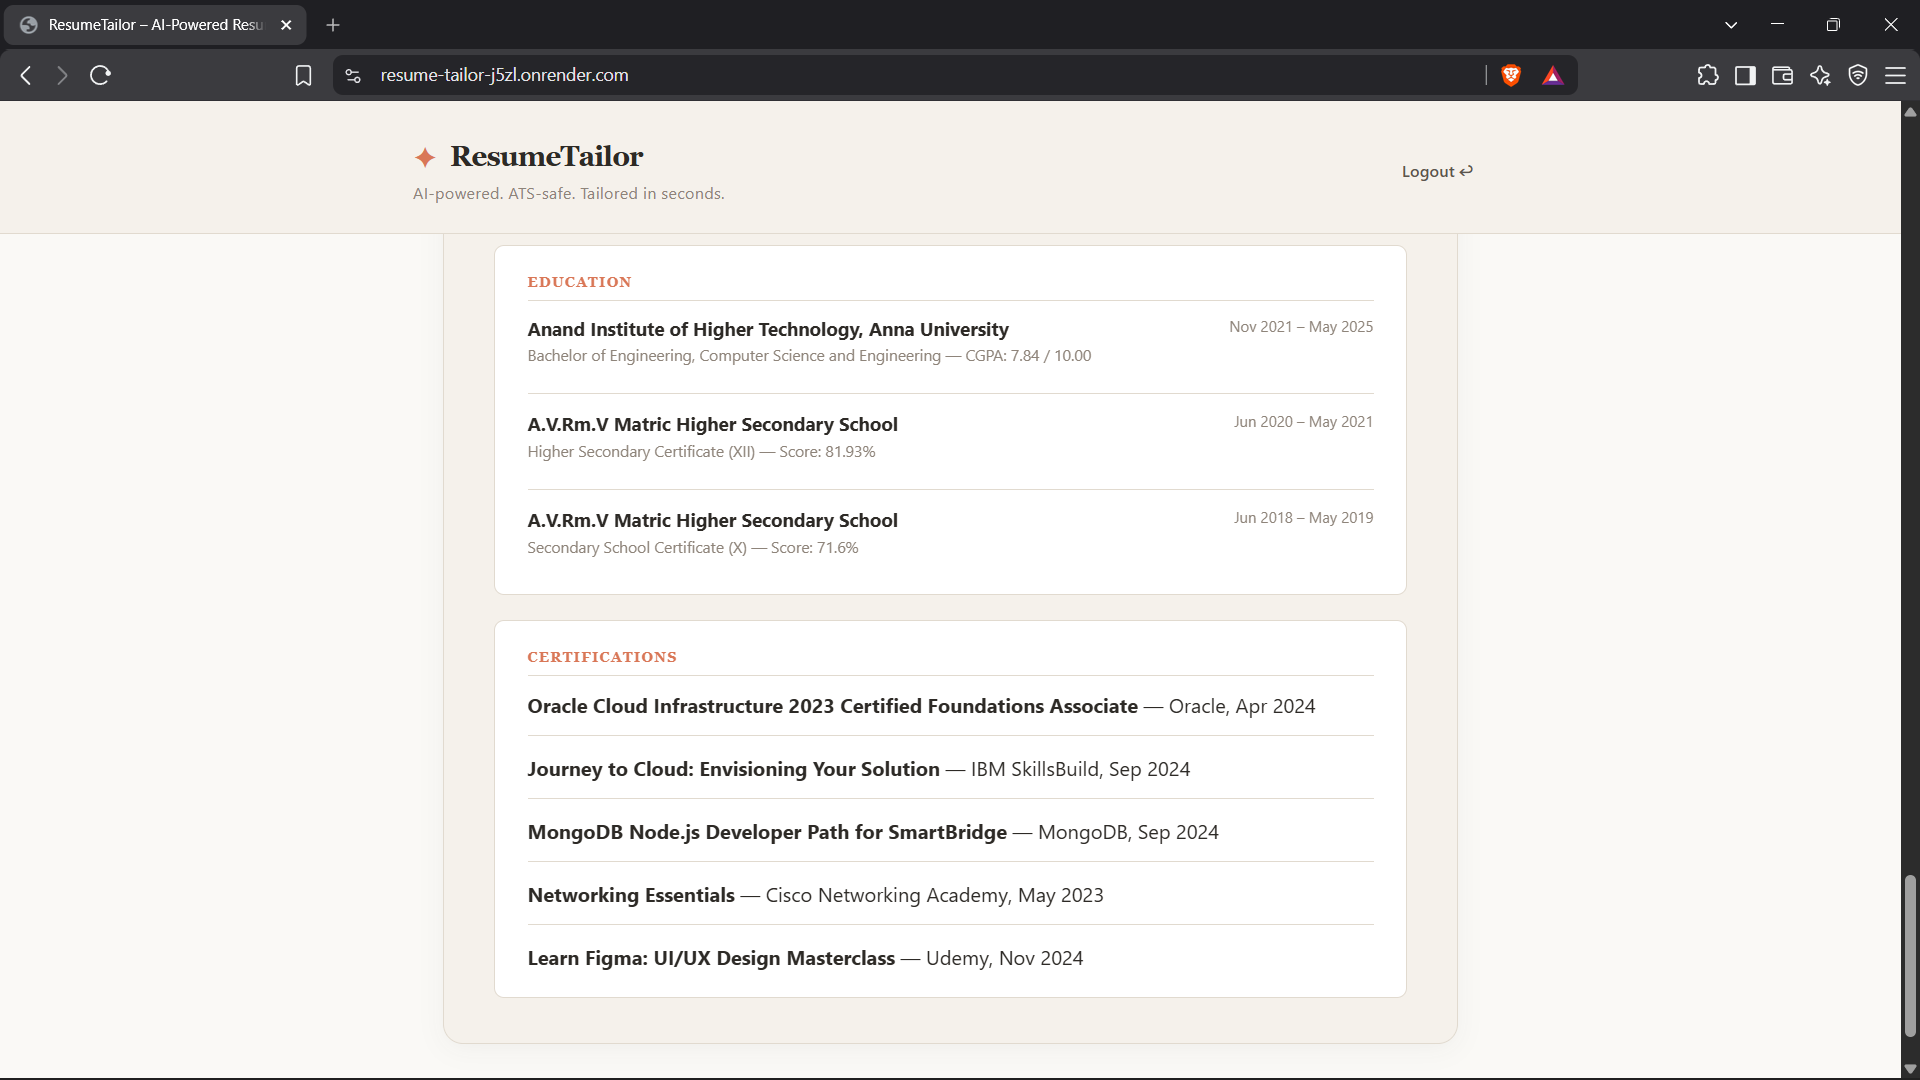This screenshot has width=1920, height=1080.
Task: Click the scrollbar down arrow
Action: point(1910,1069)
